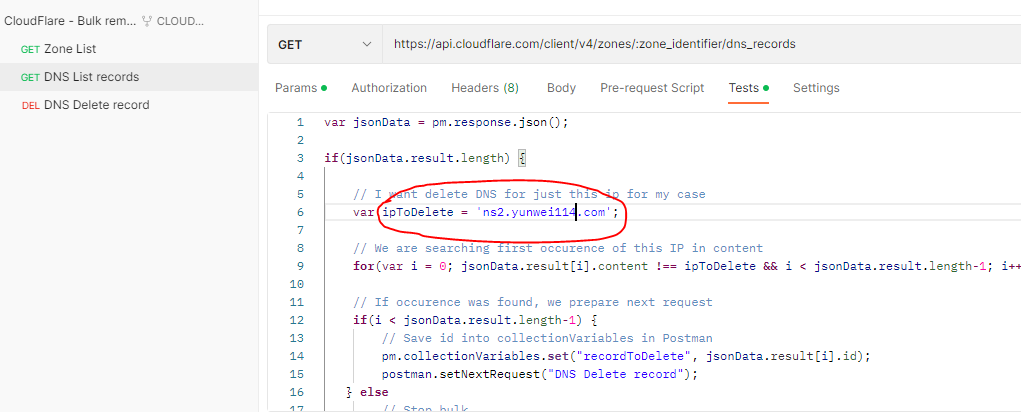Click the comment 'We are searching first occurence'

(558, 248)
